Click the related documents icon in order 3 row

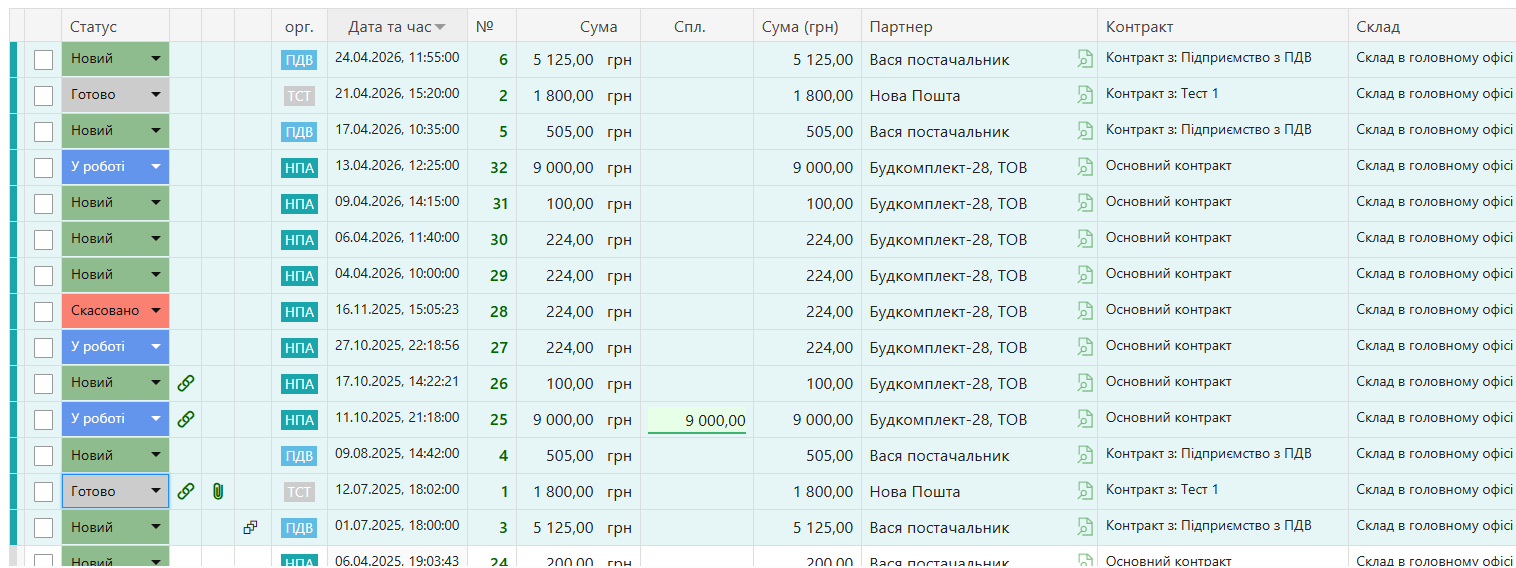click(250, 527)
